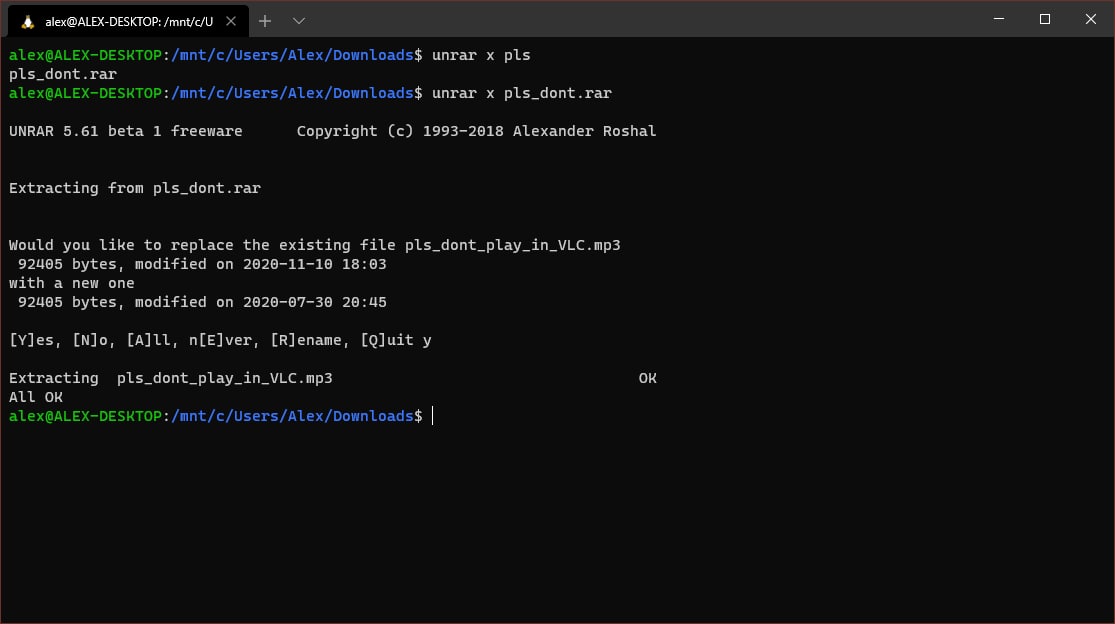Expand the new tab profile dropdown
Viewport: 1115px width, 624px height.
[299, 21]
